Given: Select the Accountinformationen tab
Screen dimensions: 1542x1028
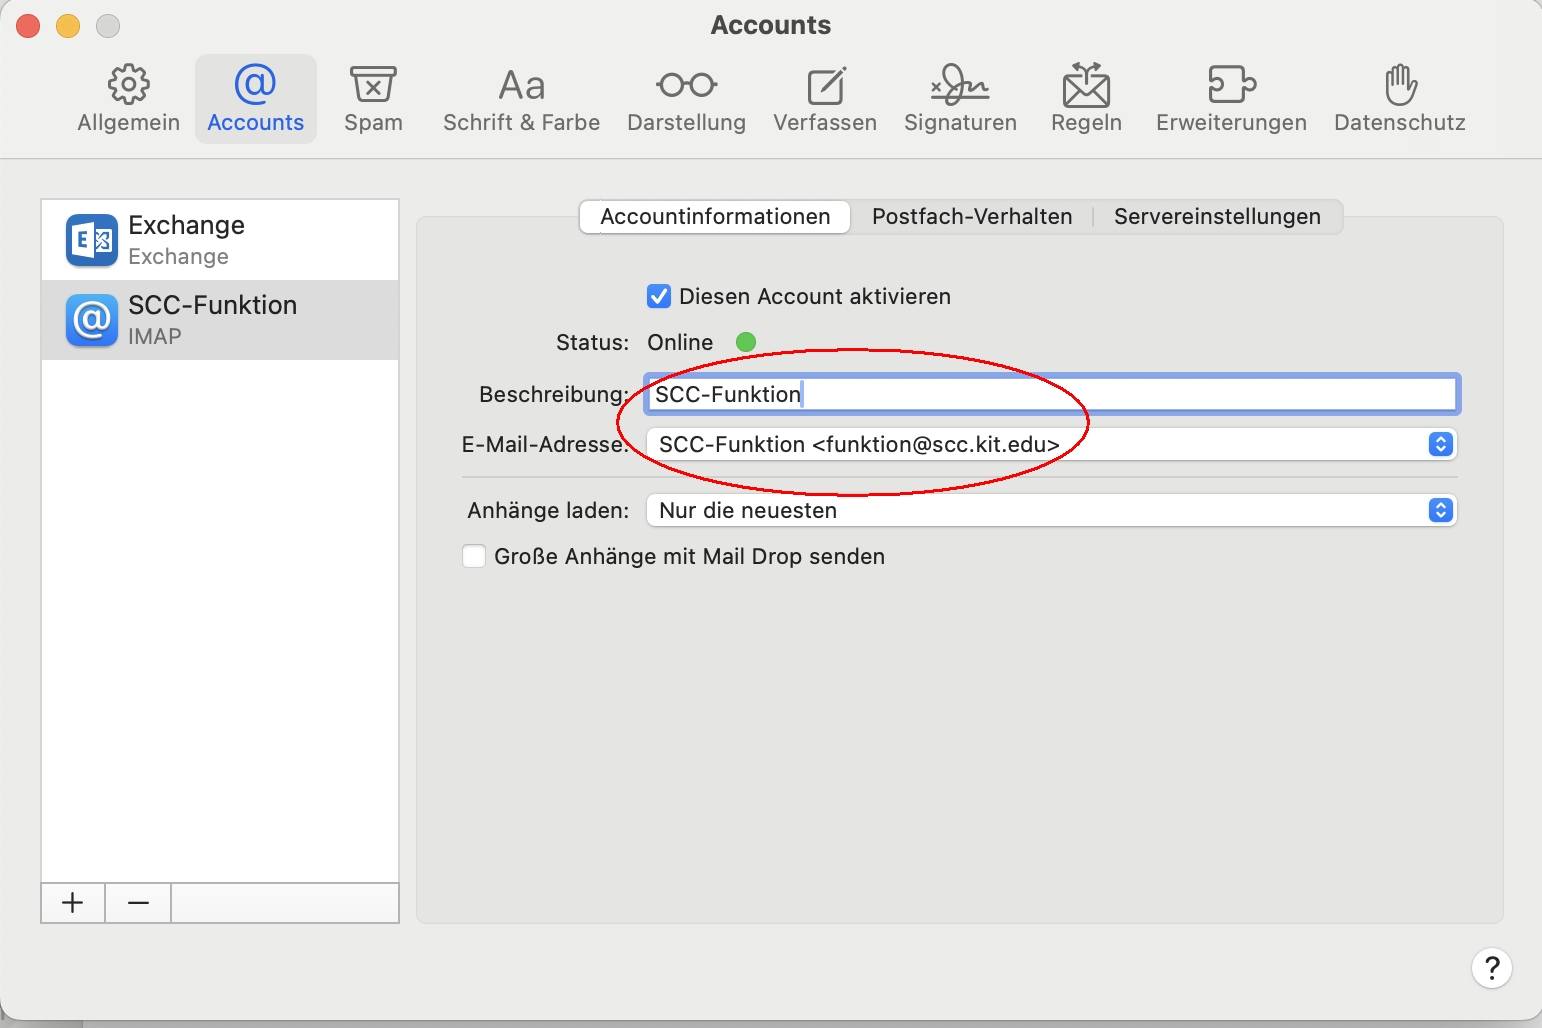Looking at the screenshot, I should [715, 217].
